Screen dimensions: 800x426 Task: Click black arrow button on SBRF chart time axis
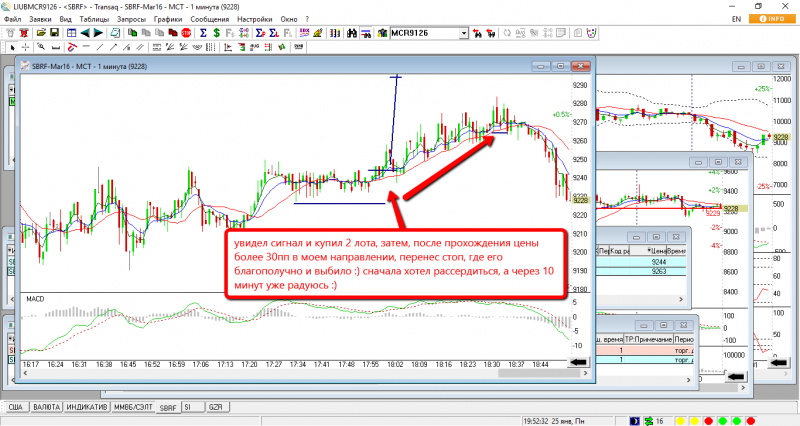578,362
